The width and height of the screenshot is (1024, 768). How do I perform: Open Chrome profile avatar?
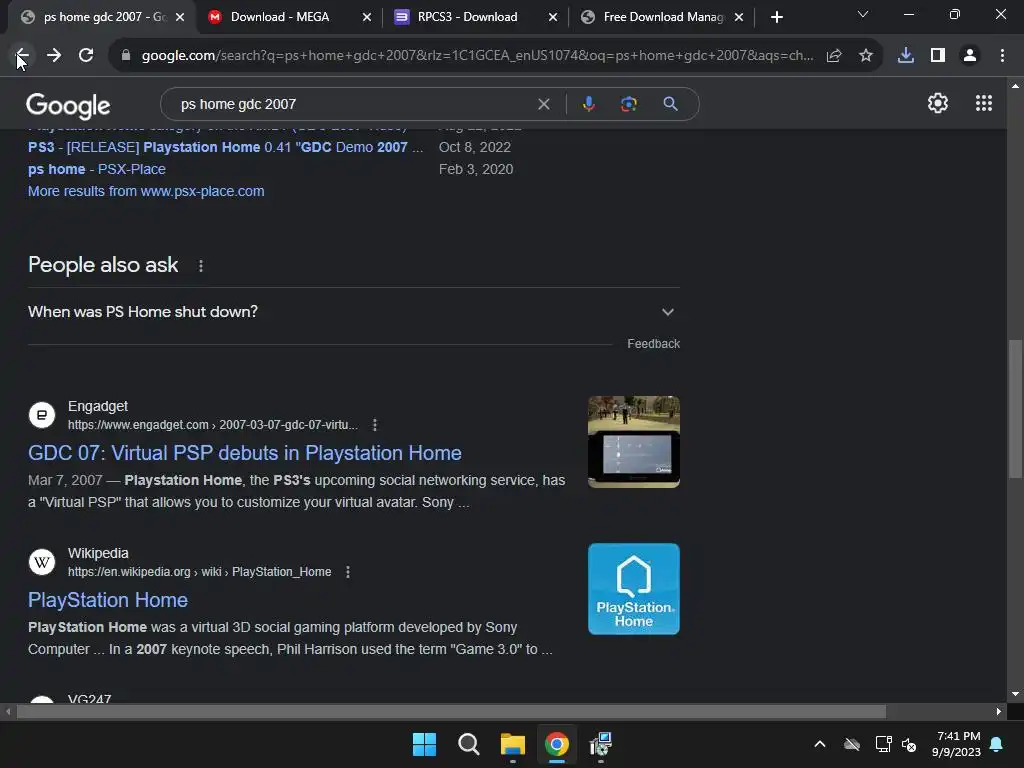click(970, 56)
